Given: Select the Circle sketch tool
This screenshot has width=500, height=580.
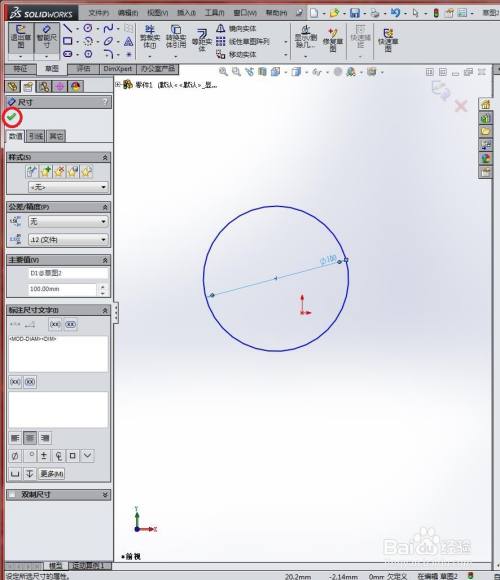Looking at the screenshot, I should pos(88,28).
